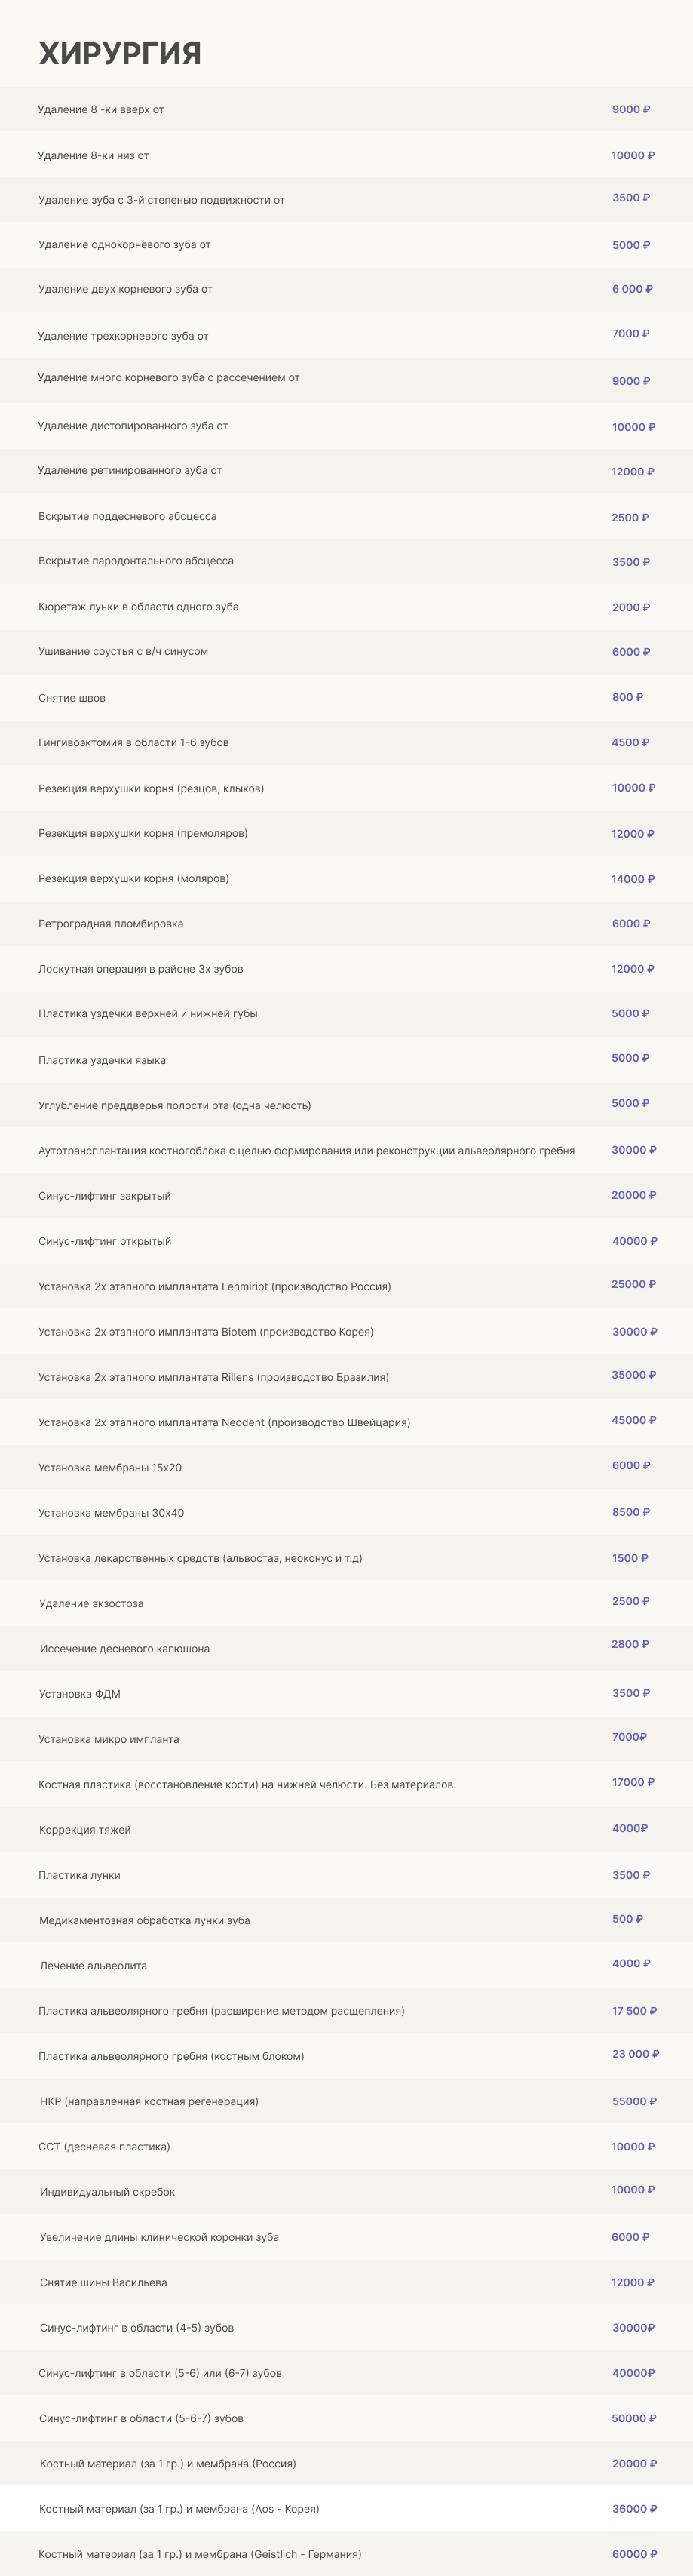Click the Neodent implant installation service
The width and height of the screenshot is (693, 2576).
224,1422
